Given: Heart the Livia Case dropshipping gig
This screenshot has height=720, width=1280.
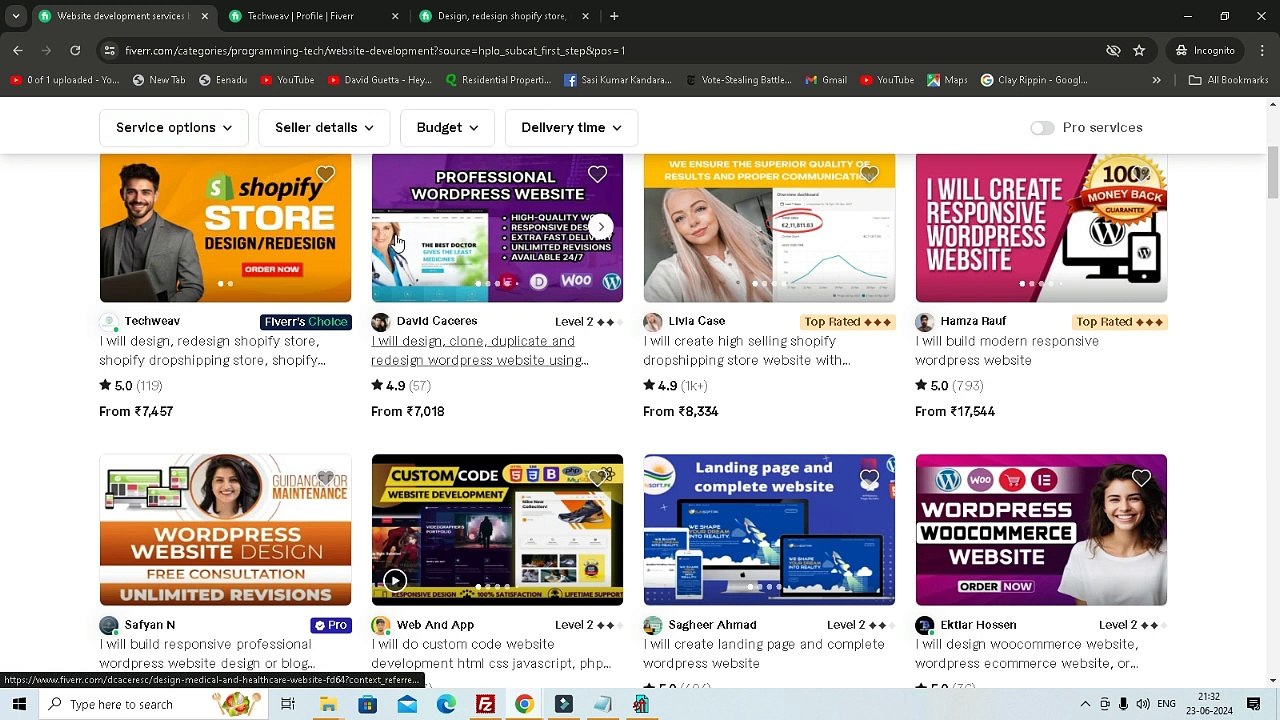Looking at the screenshot, I should click(x=869, y=175).
